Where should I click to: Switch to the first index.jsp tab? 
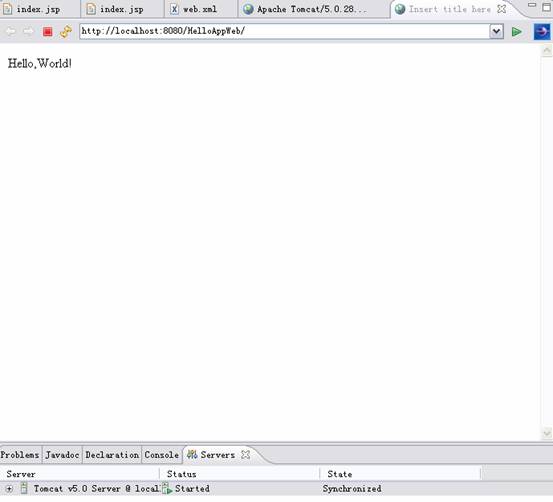click(38, 9)
